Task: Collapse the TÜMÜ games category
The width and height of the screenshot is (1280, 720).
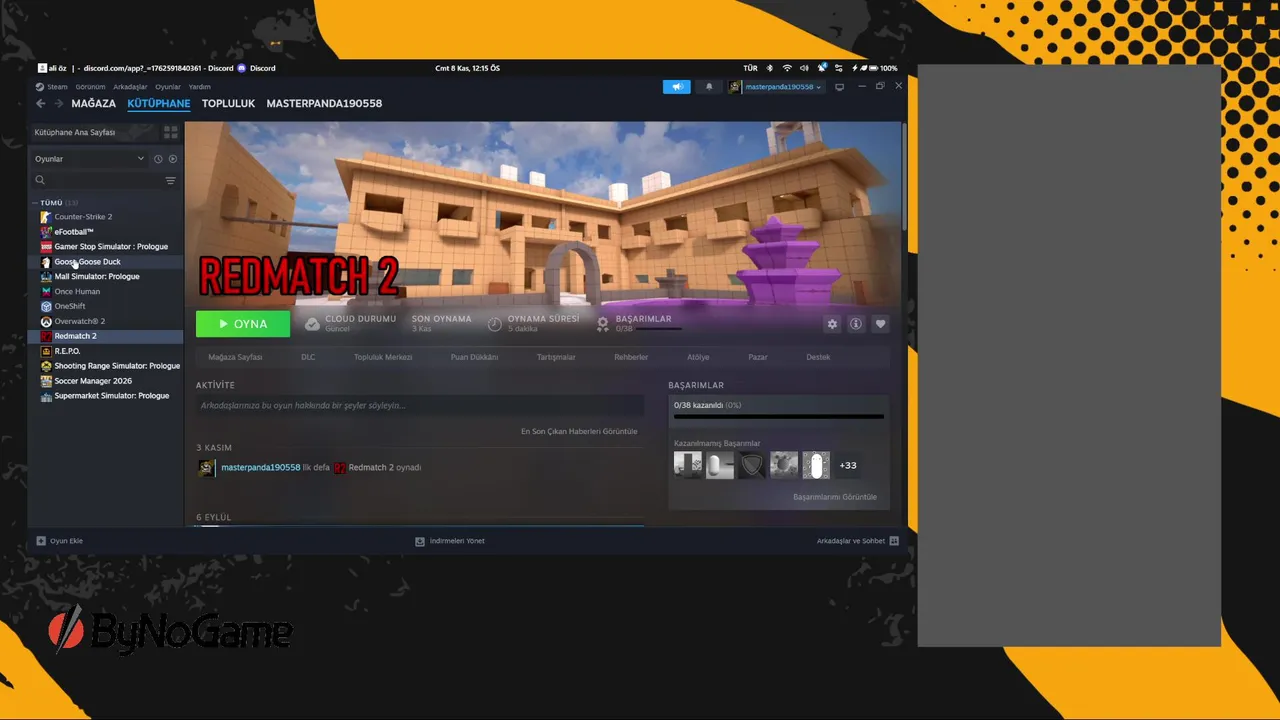Action: [x=35, y=203]
